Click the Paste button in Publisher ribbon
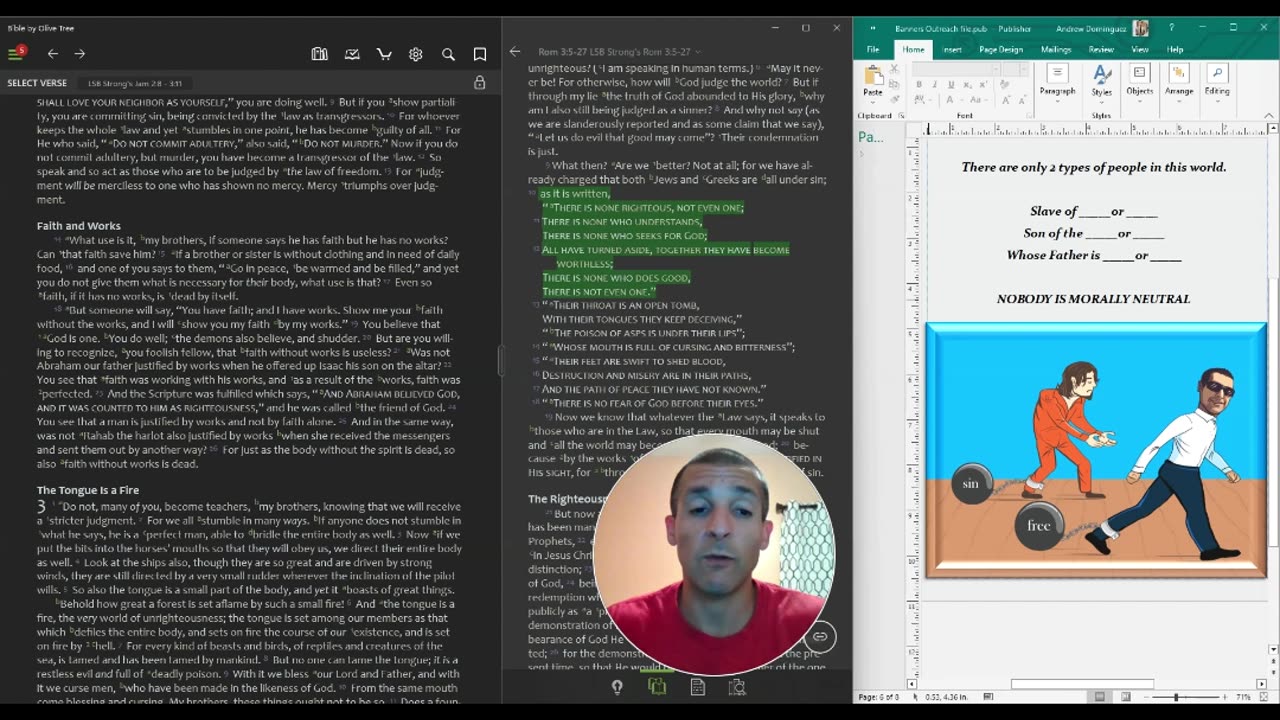 pos(873,79)
